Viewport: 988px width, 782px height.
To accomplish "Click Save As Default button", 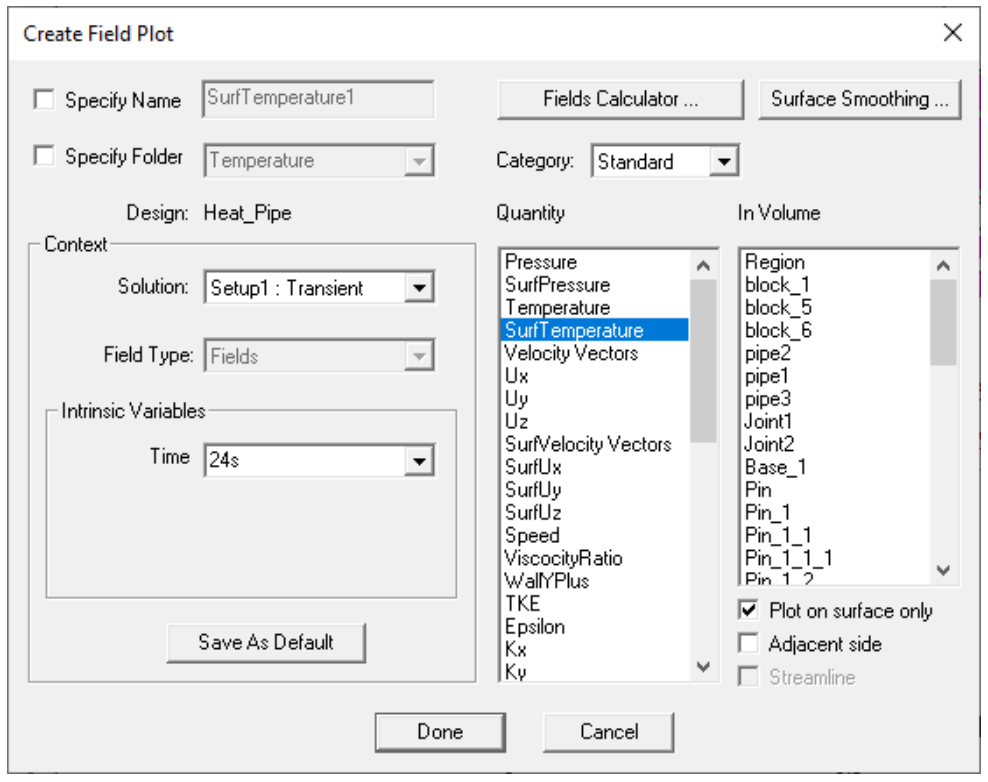I will click(x=266, y=642).
